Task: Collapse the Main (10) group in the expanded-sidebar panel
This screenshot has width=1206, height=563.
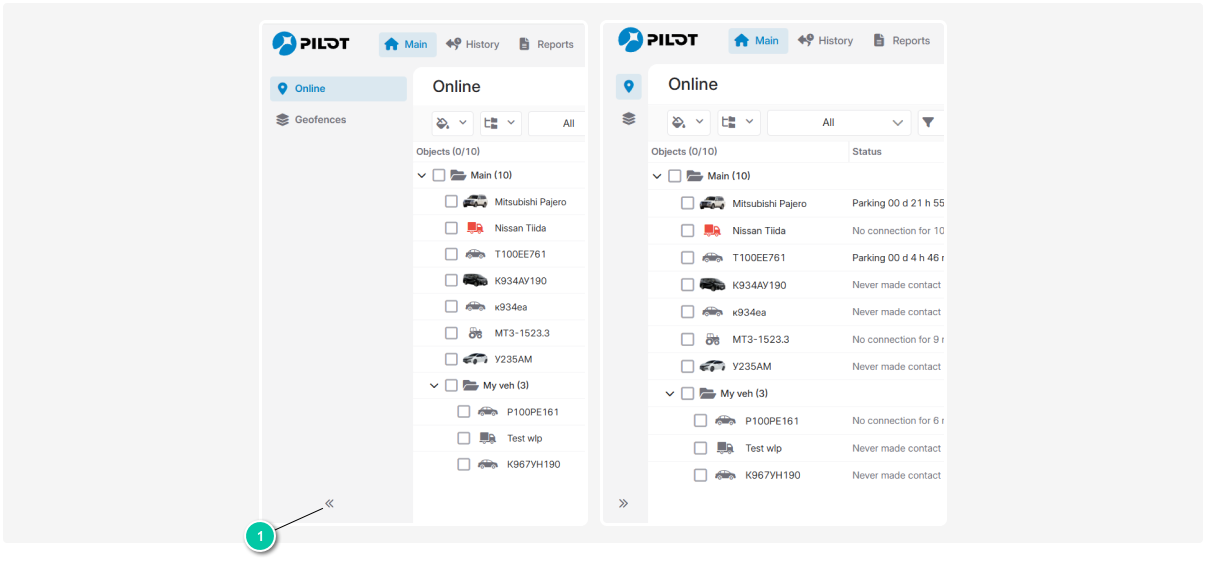Action: (423, 175)
